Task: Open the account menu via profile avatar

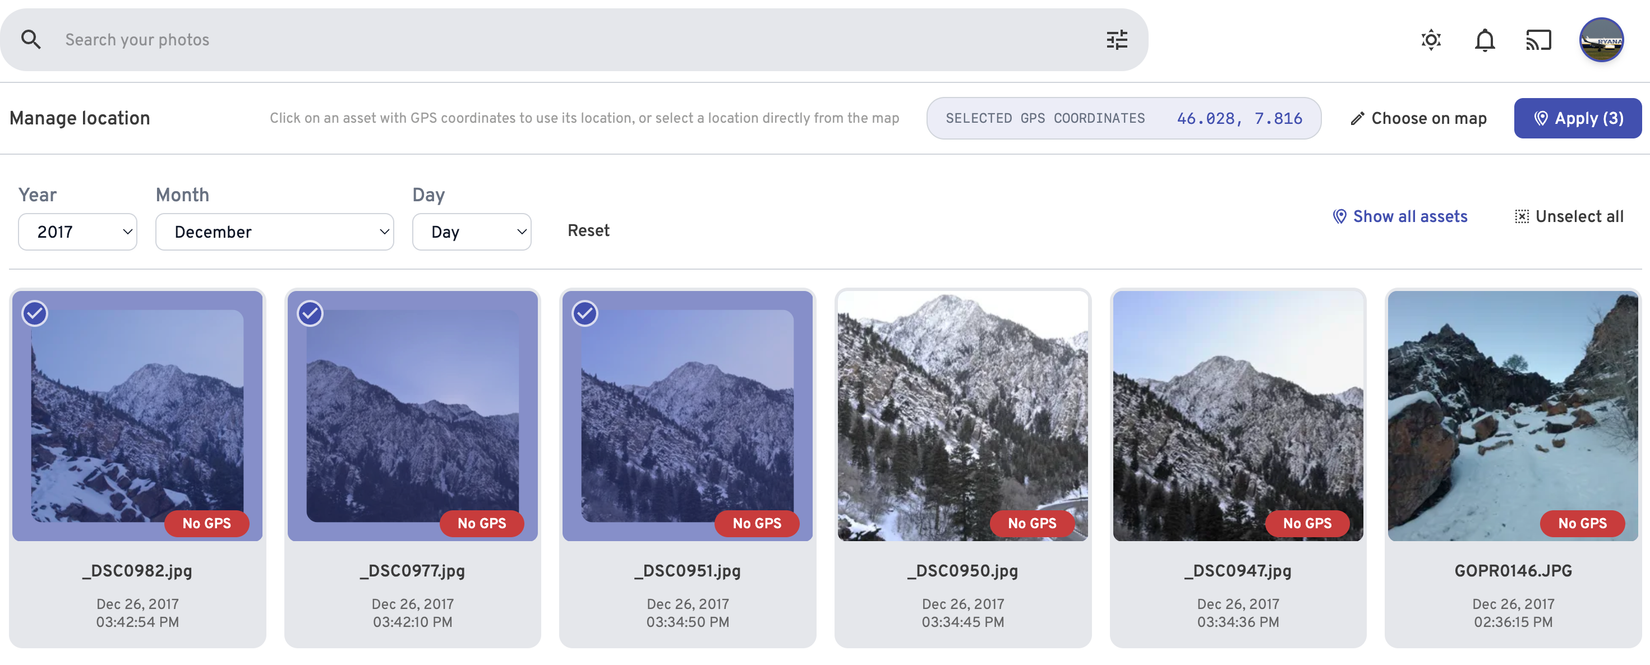Action: pyautogui.click(x=1601, y=39)
